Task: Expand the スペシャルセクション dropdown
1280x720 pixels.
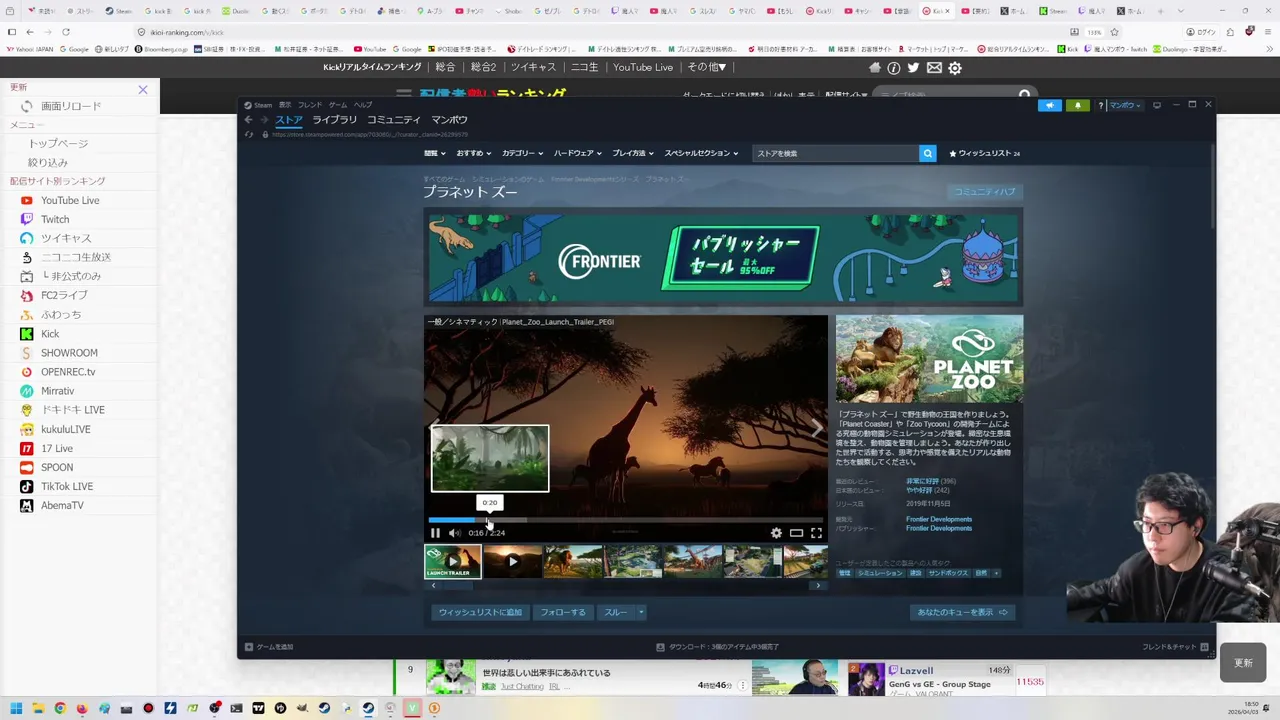Action: [x=701, y=153]
